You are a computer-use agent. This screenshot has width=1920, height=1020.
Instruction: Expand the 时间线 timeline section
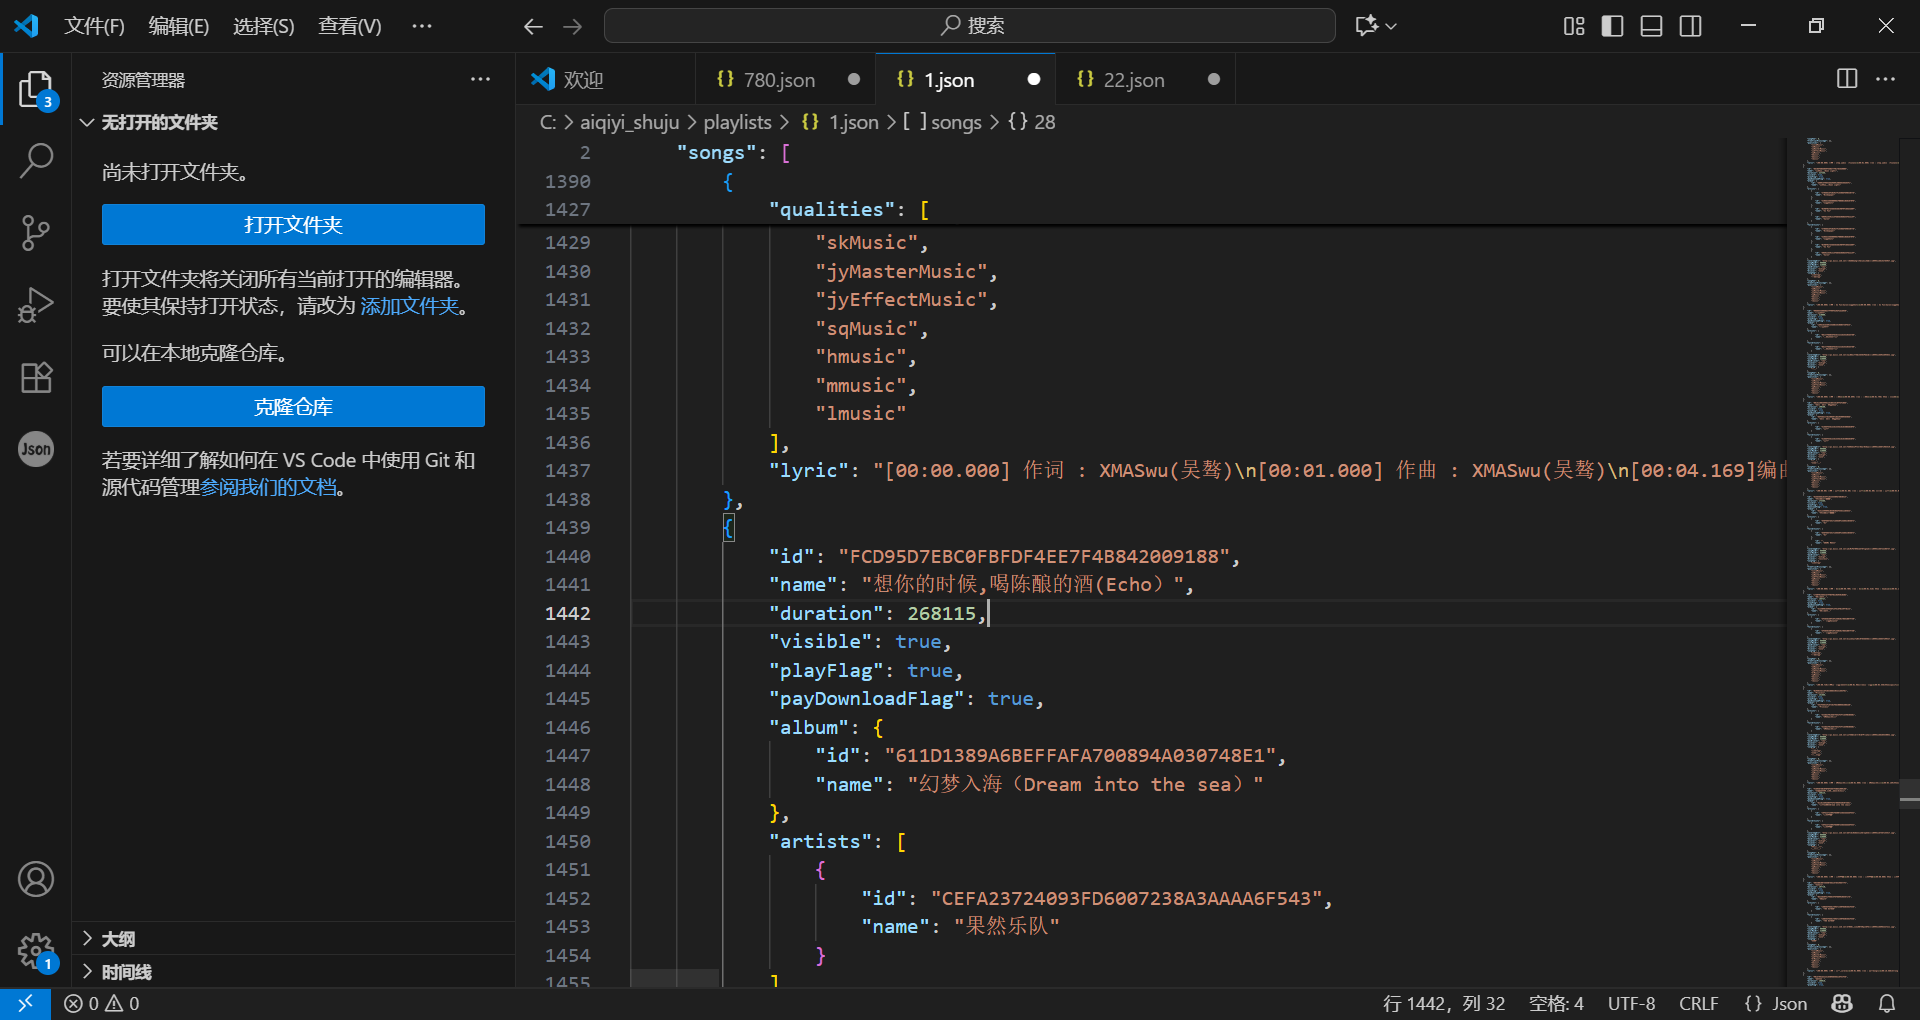pos(126,972)
